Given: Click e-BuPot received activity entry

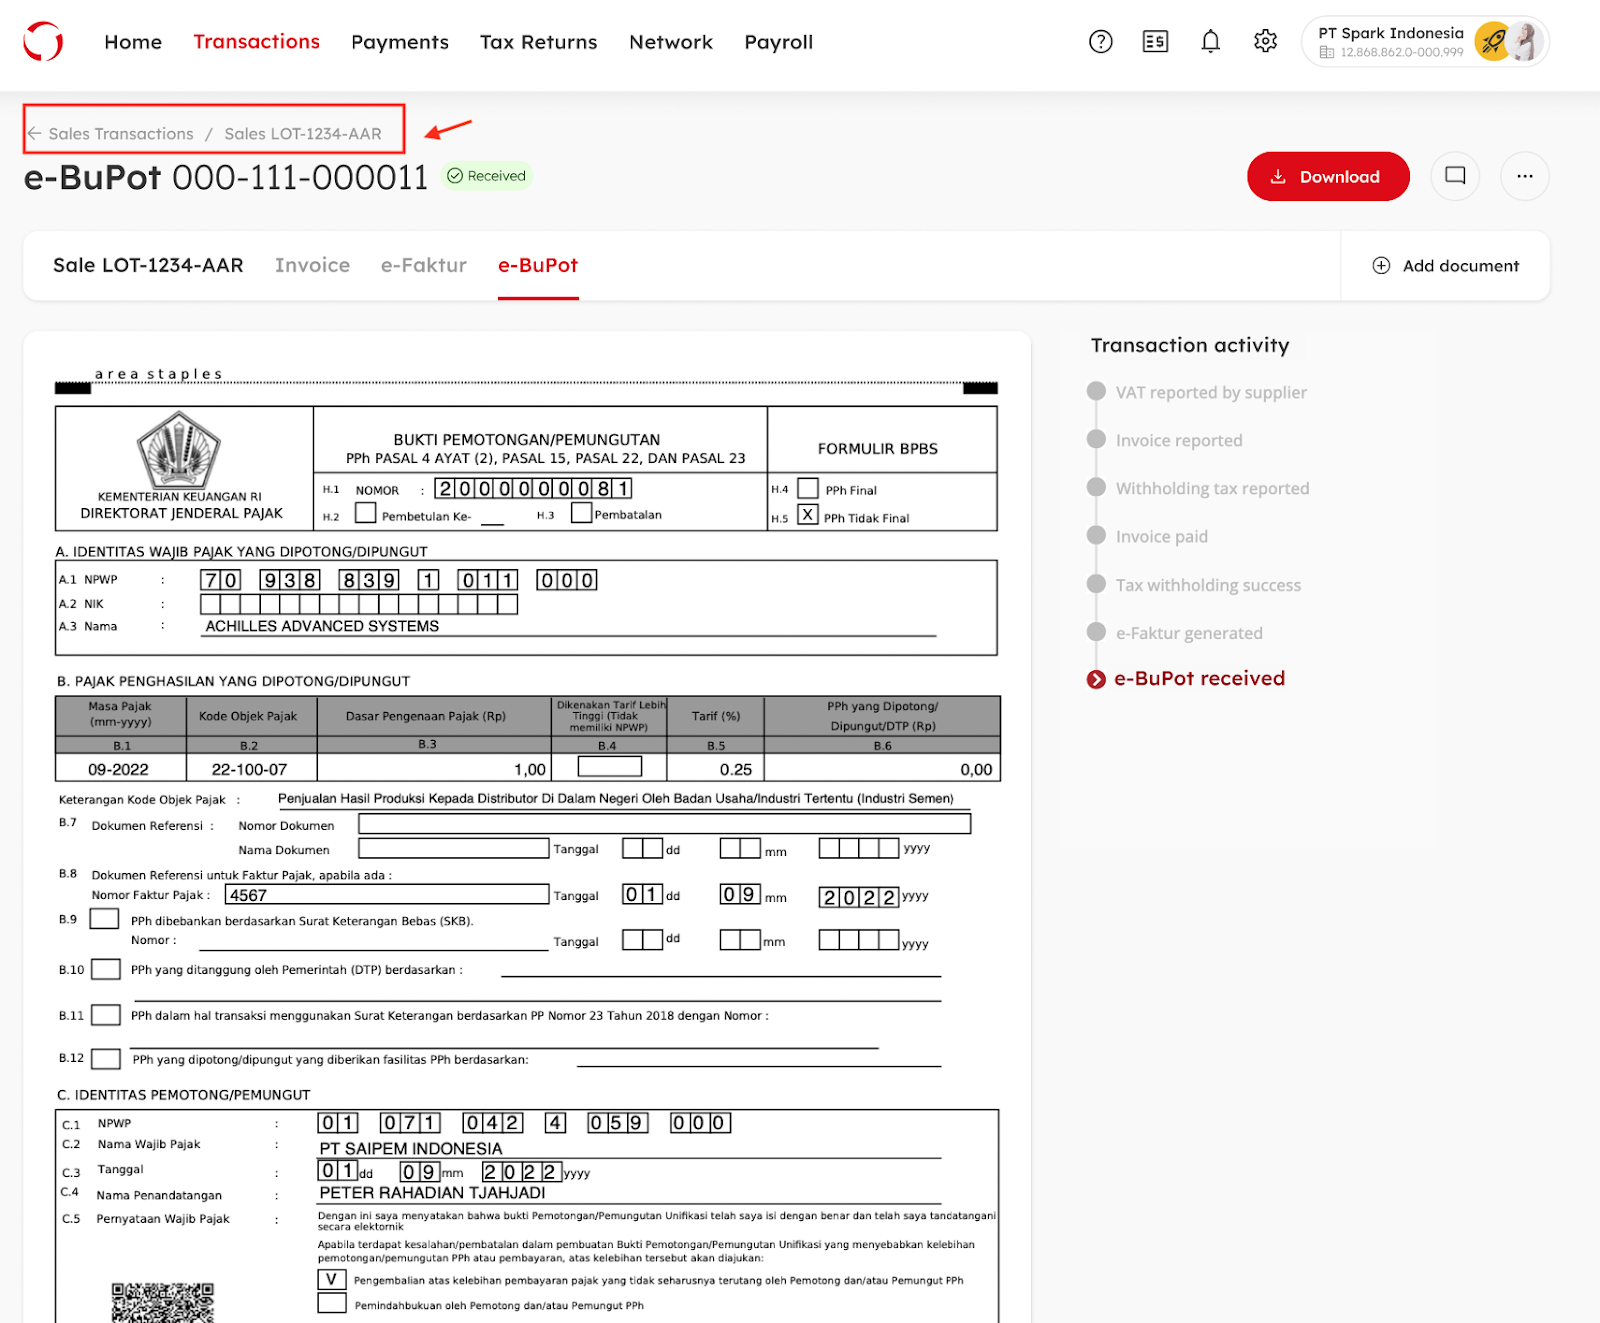Looking at the screenshot, I should (x=1199, y=678).
